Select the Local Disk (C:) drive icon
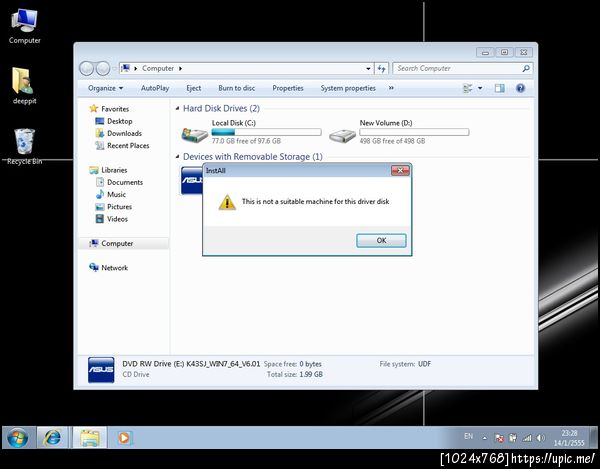 click(x=195, y=135)
